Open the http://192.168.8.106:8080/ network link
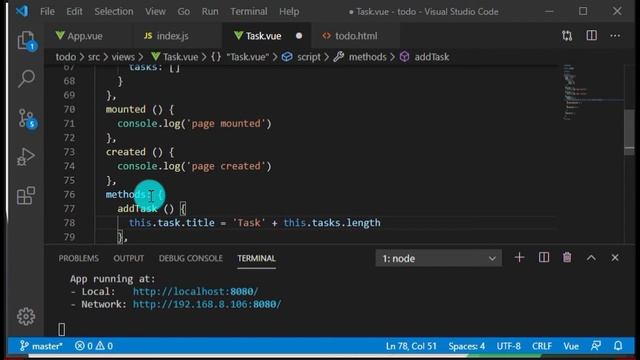The image size is (640, 360). [207, 304]
